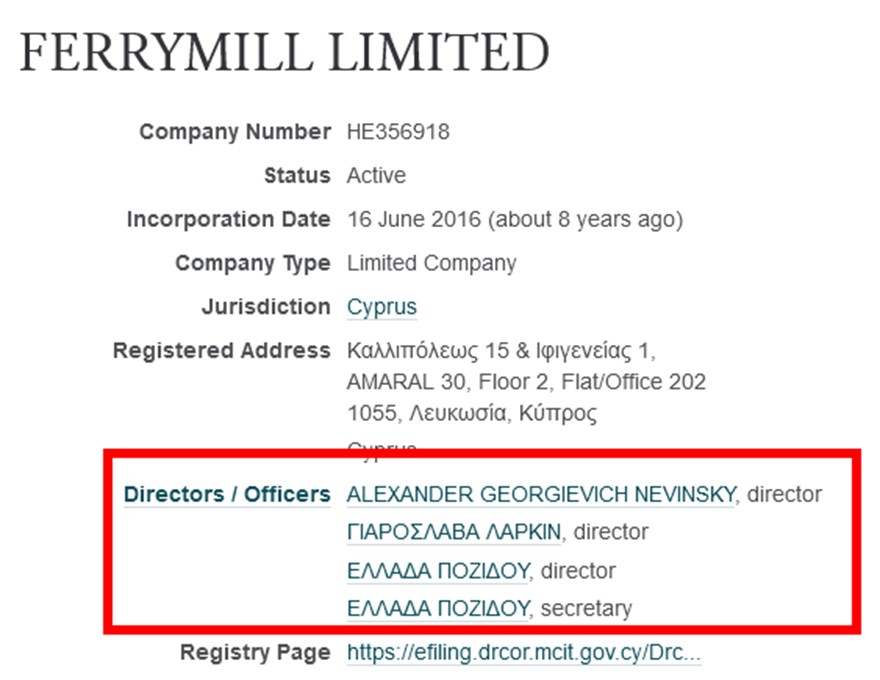The image size is (880, 680).
Task: Open Alexander Georgievich Nevinsky's officer page
Action: point(541,494)
